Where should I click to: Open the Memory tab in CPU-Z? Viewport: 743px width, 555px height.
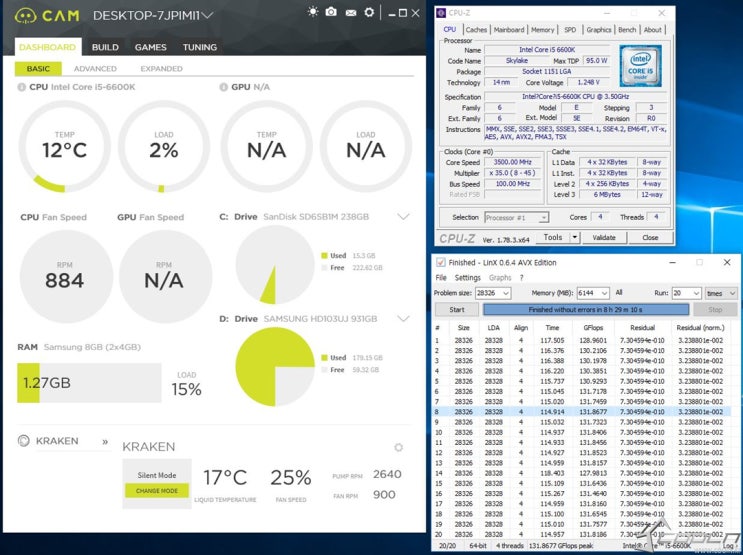[543, 29]
